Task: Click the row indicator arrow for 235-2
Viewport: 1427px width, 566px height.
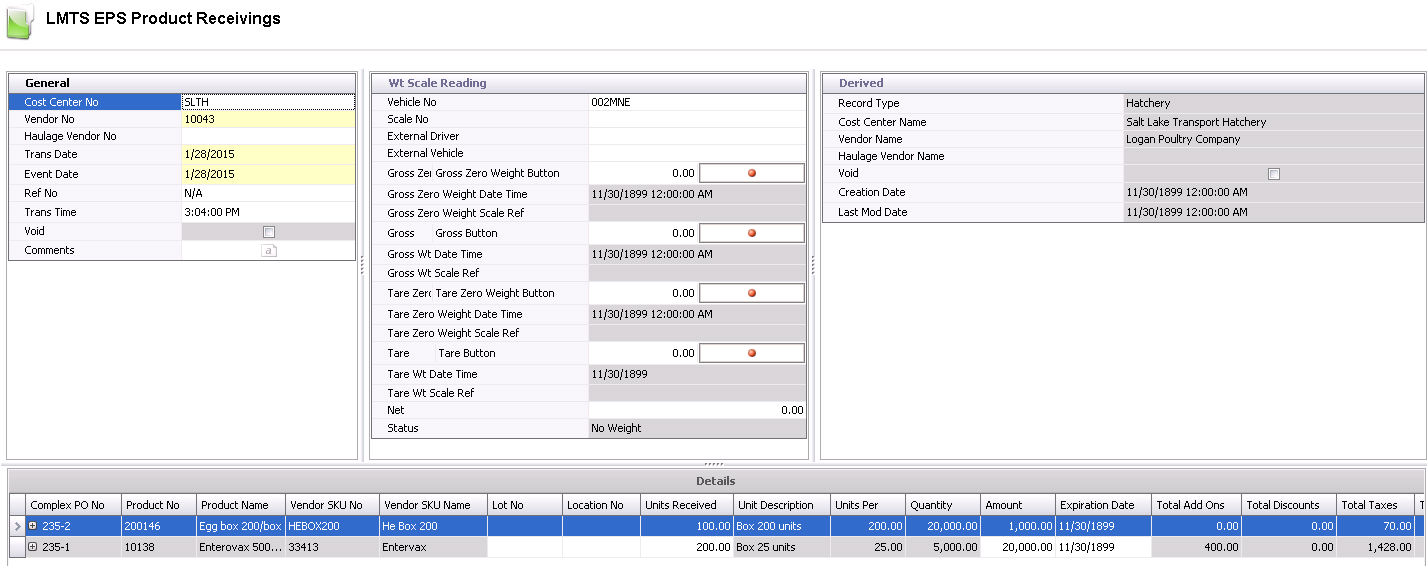Action: point(16,526)
